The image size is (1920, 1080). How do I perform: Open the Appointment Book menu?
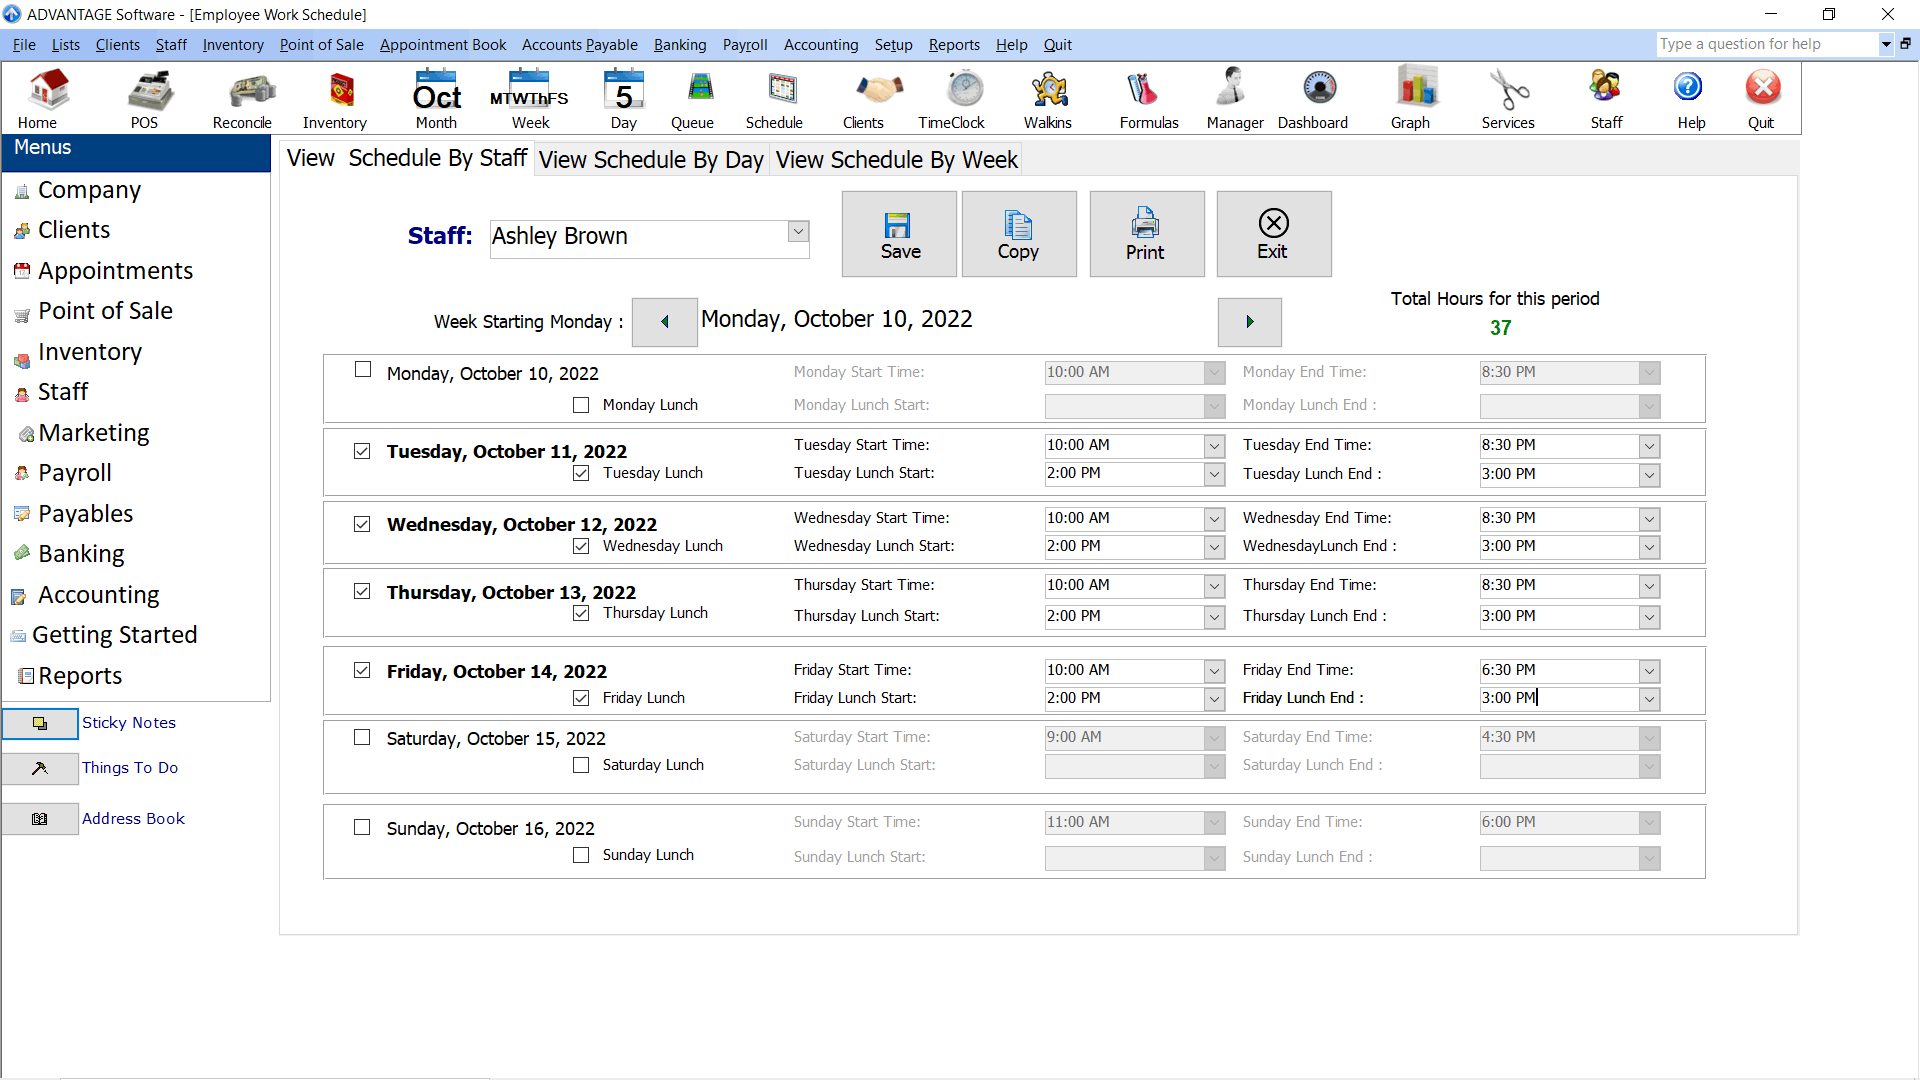pyautogui.click(x=443, y=45)
